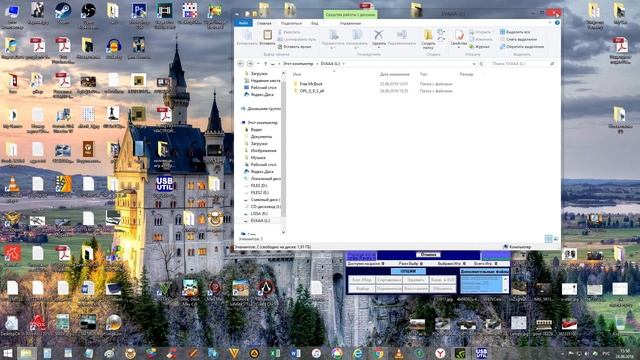The height and width of the screenshot is (360, 640).
Task: Open the Properties (Свойства) dropdown arrow
Action: click(x=459, y=47)
